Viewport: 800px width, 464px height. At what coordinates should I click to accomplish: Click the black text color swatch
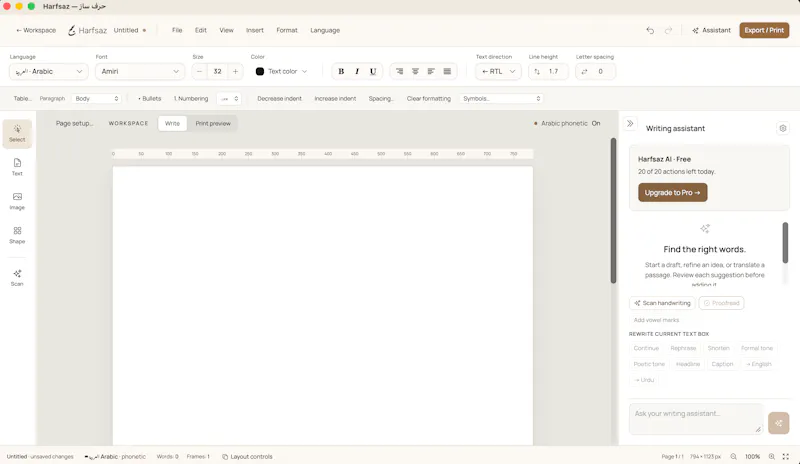point(260,71)
